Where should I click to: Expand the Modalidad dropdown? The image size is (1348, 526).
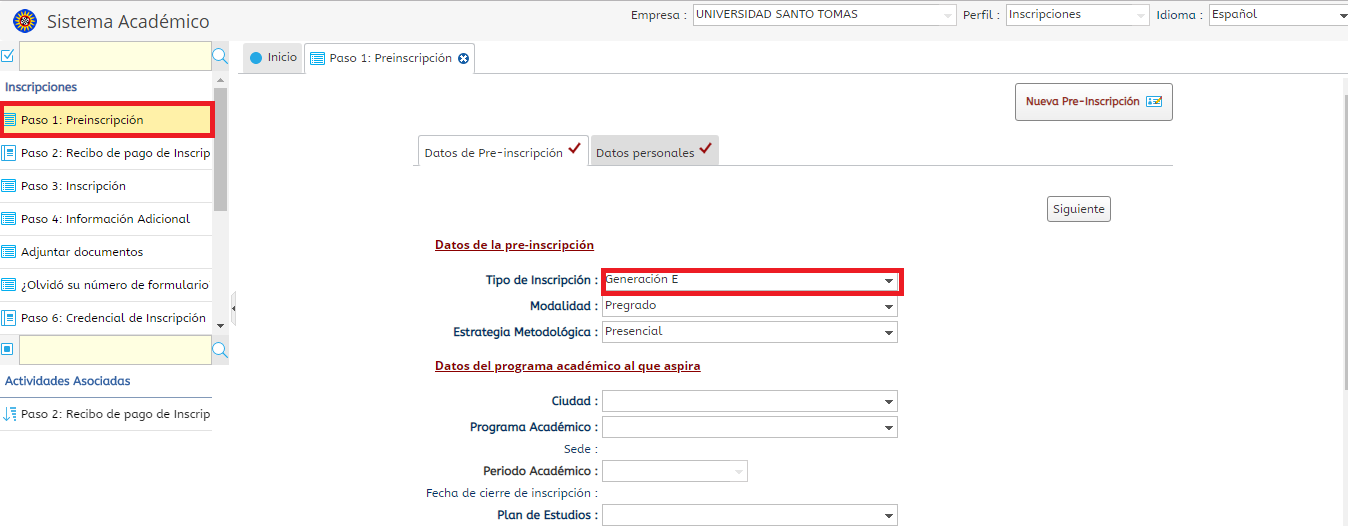[751, 306]
